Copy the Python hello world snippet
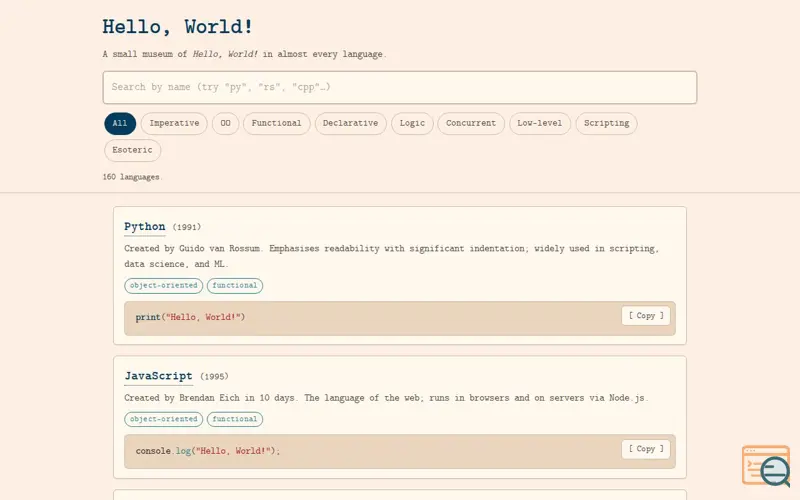The width and height of the screenshot is (800, 500). [x=646, y=316]
